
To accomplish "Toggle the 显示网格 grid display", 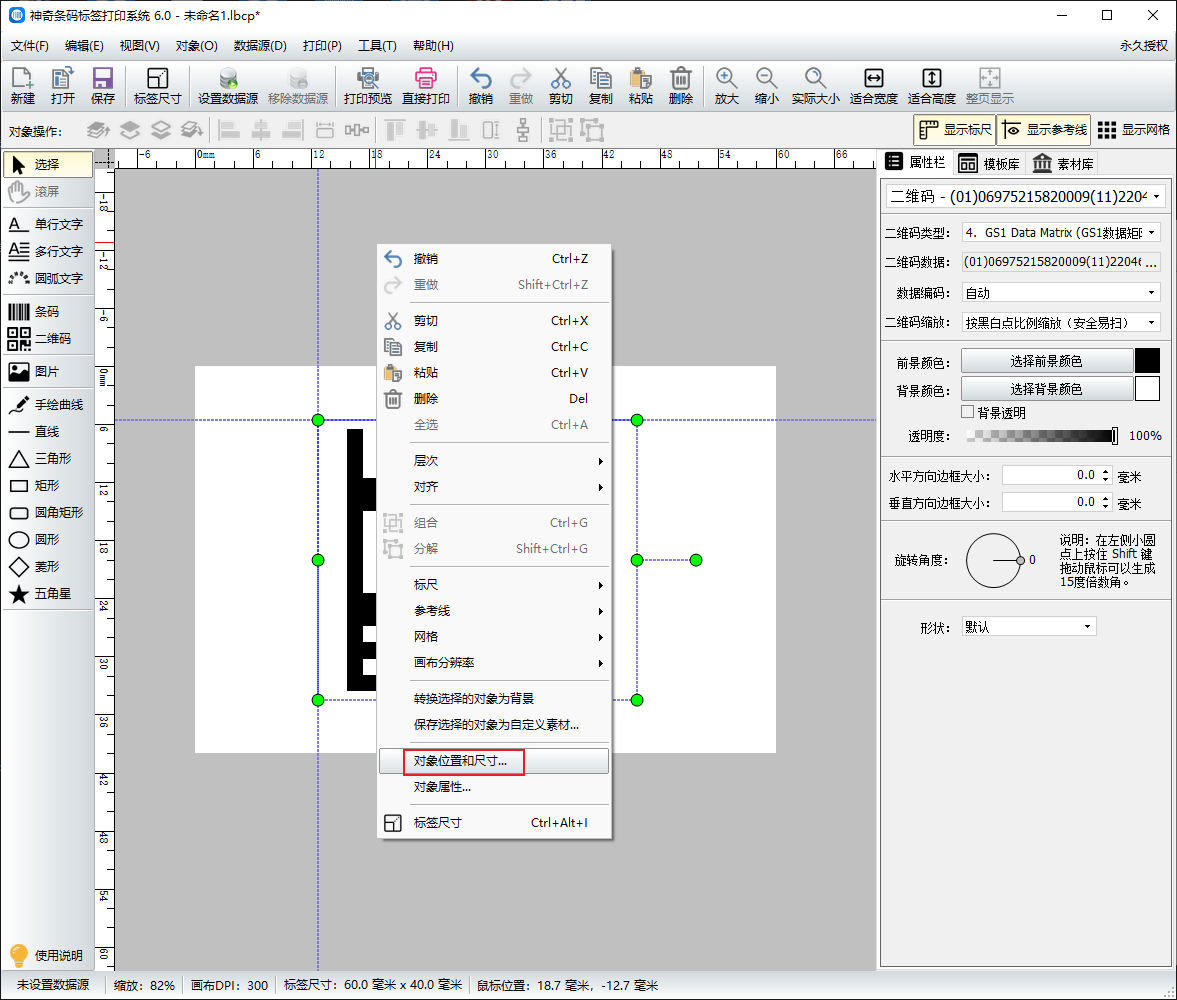I will tap(1133, 130).
